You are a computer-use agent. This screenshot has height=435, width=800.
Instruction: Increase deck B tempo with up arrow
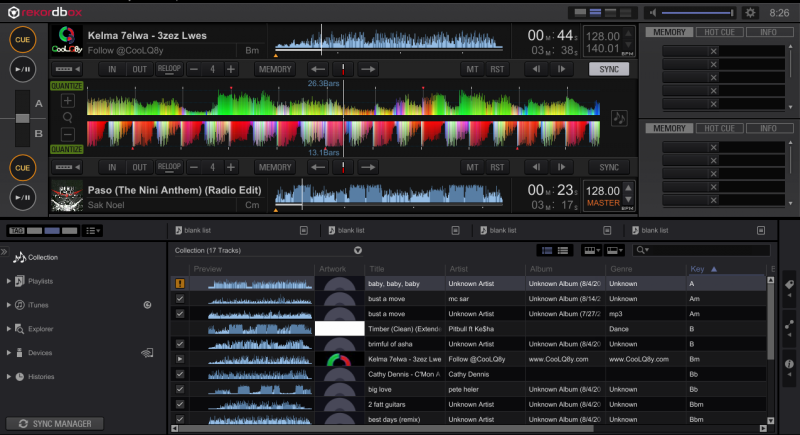(629, 188)
